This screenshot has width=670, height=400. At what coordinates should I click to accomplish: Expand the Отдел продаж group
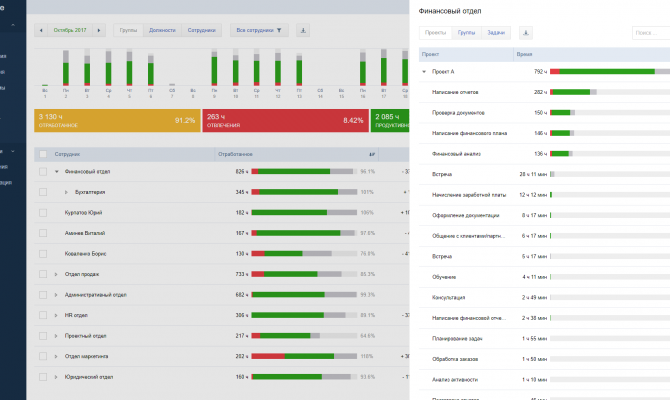pyautogui.click(x=56, y=274)
